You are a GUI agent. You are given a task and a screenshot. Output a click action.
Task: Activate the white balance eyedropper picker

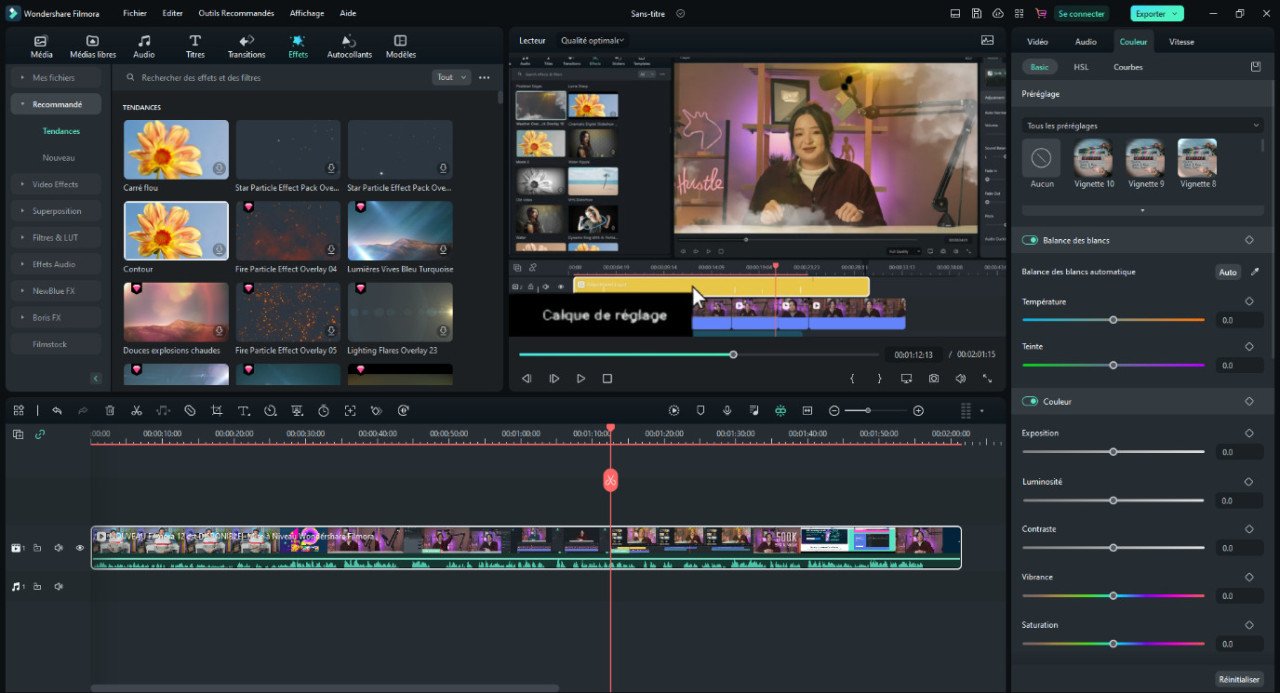pos(1256,271)
